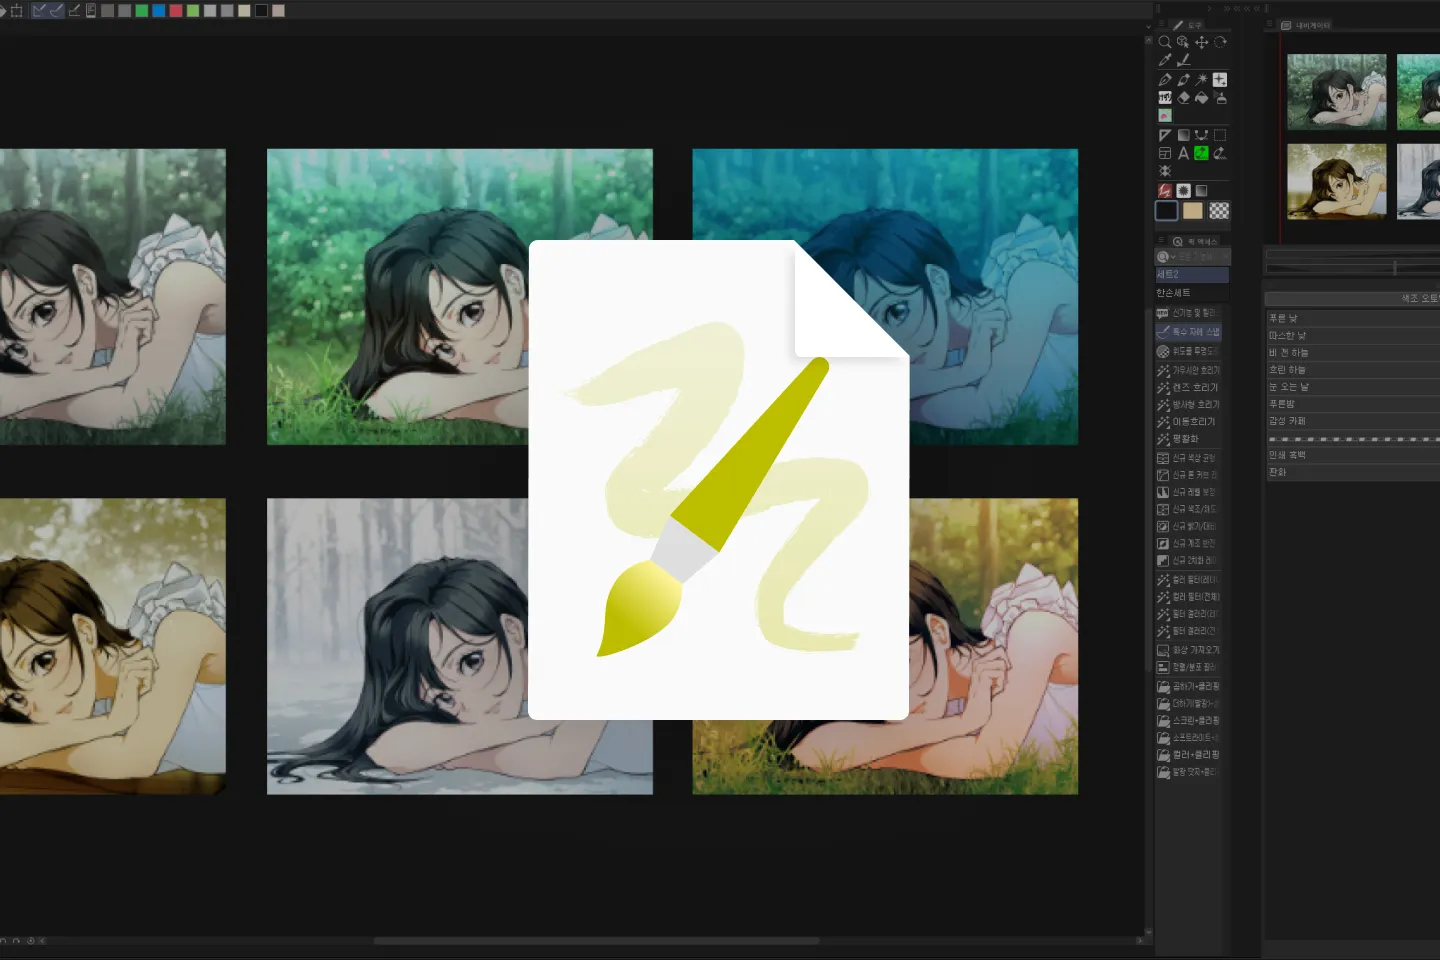Click the white starburst icon above the swatches

(x=1183, y=190)
